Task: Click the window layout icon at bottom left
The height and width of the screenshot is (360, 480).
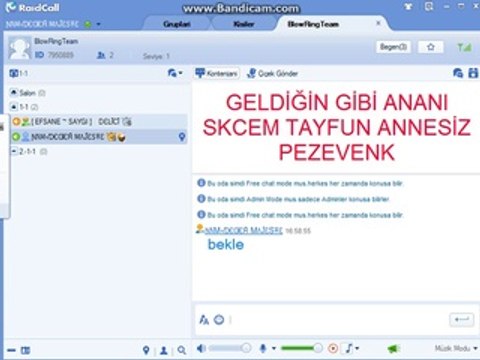Action: tap(25, 350)
